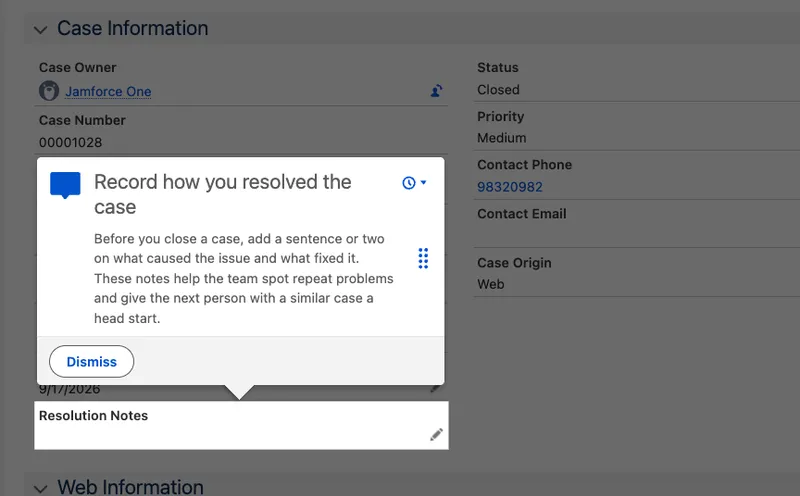Click the blue chat bubble prompt icon

click(65, 185)
